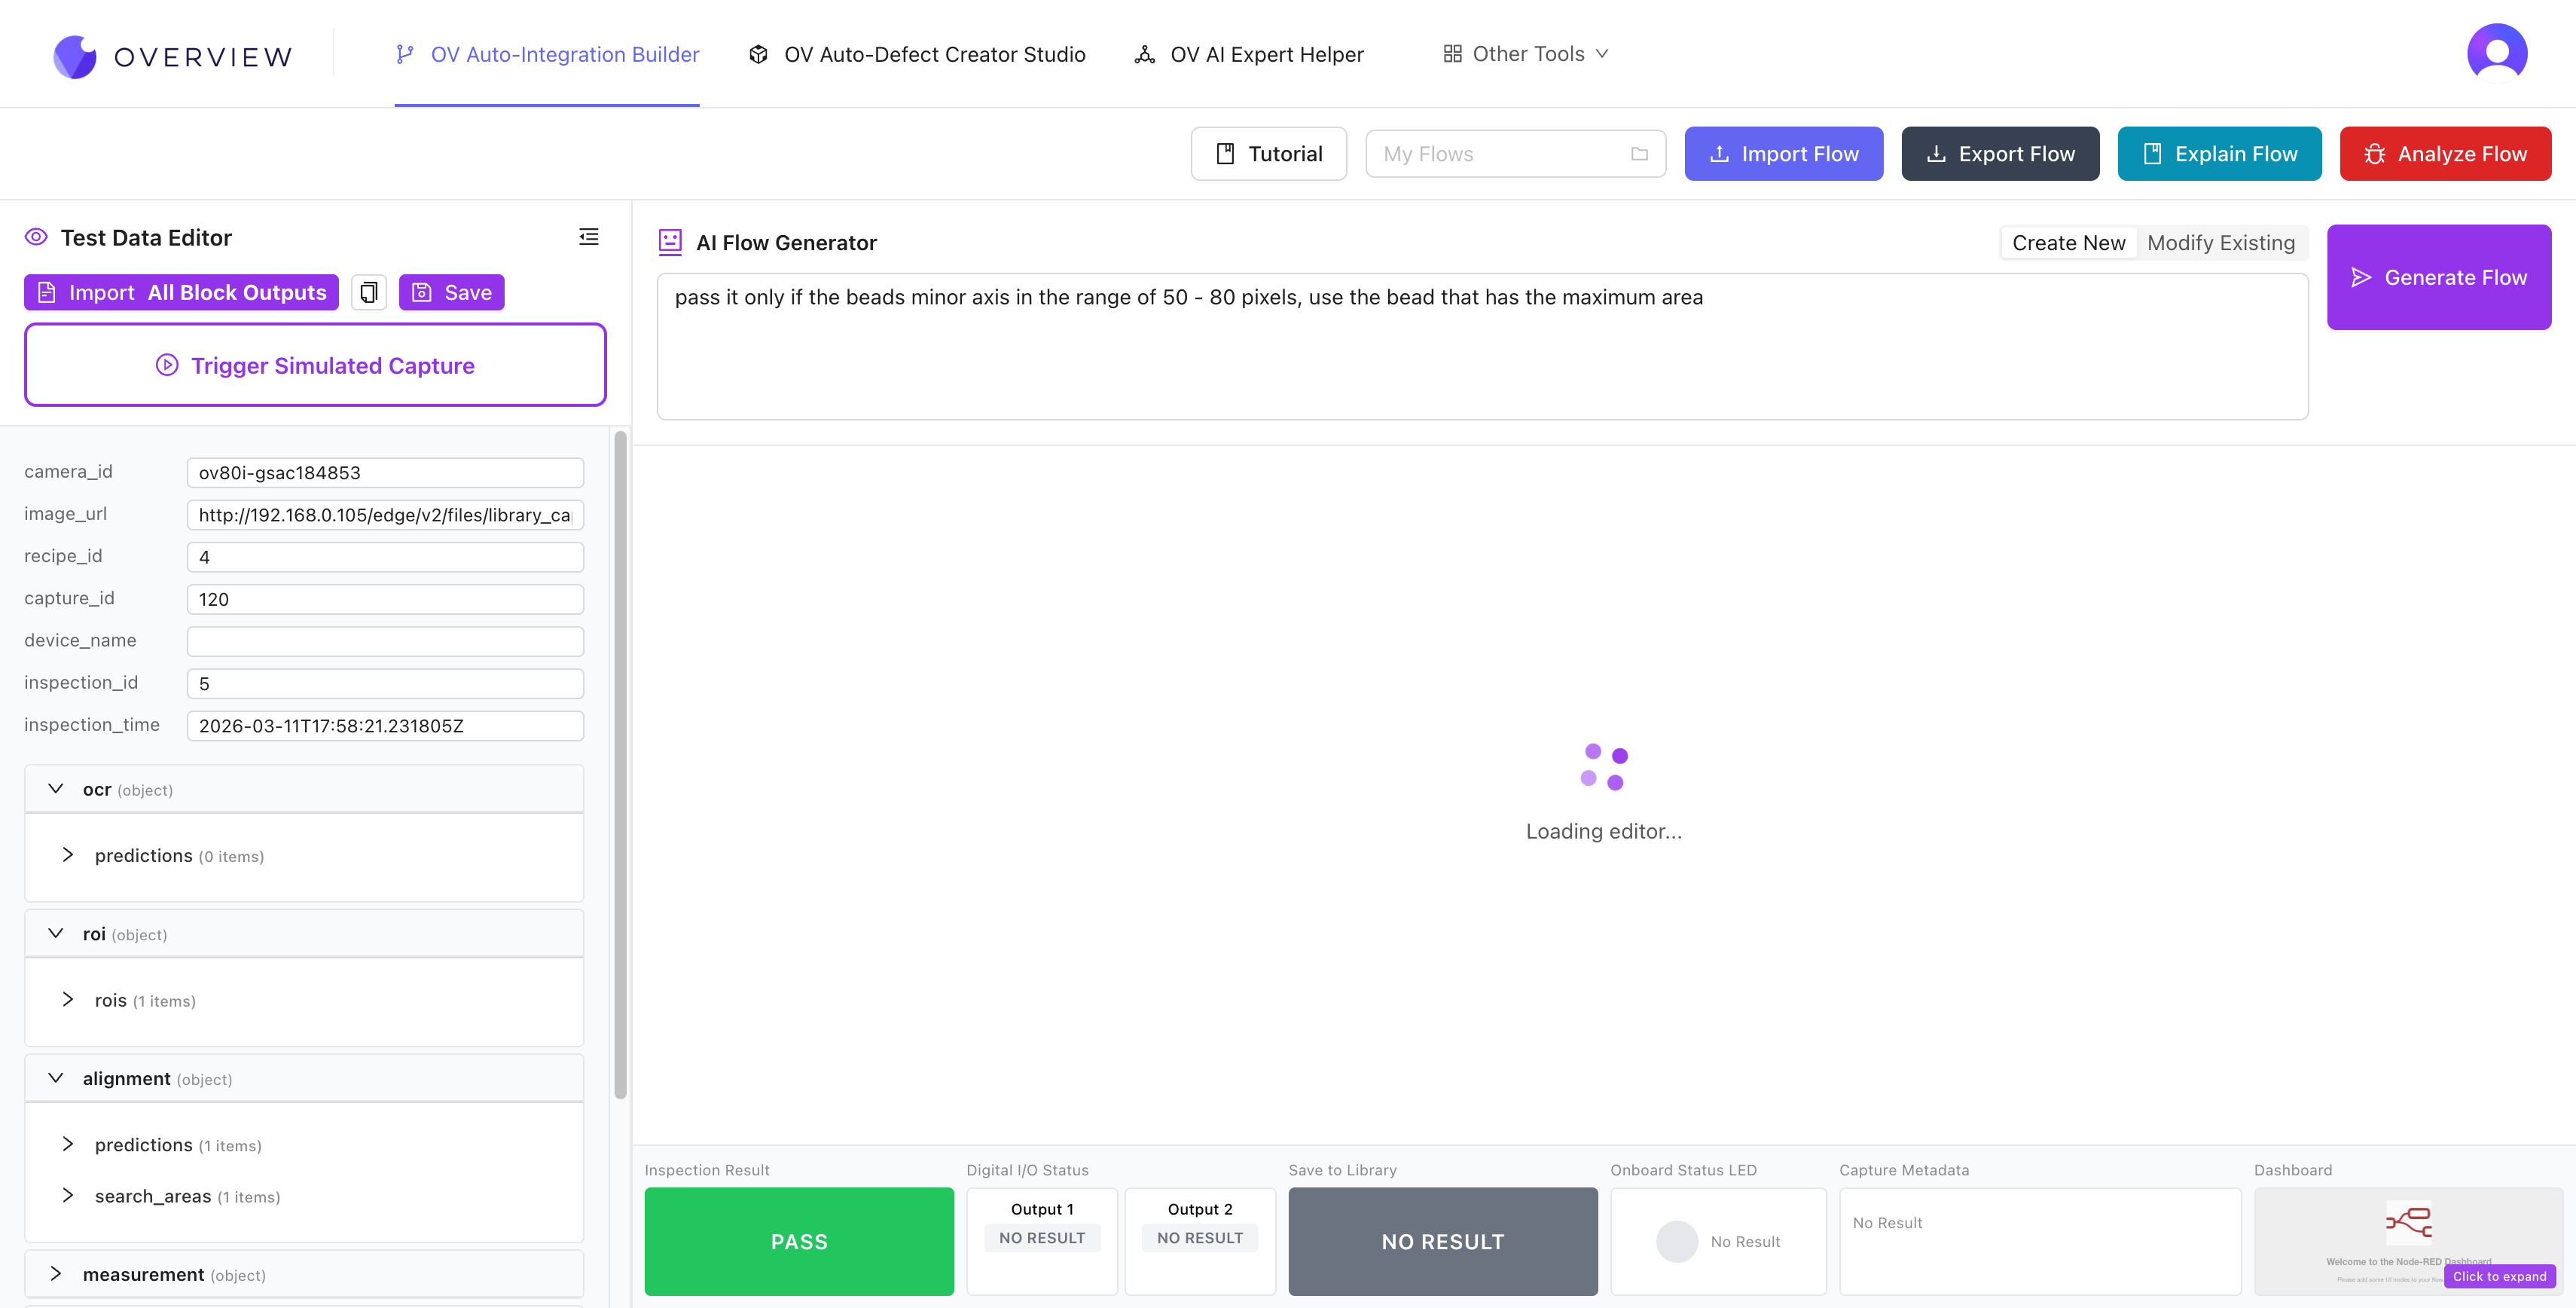This screenshot has height=1308, width=2576.
Task: Collapse the ocr object section
Action: pos(56,789)
